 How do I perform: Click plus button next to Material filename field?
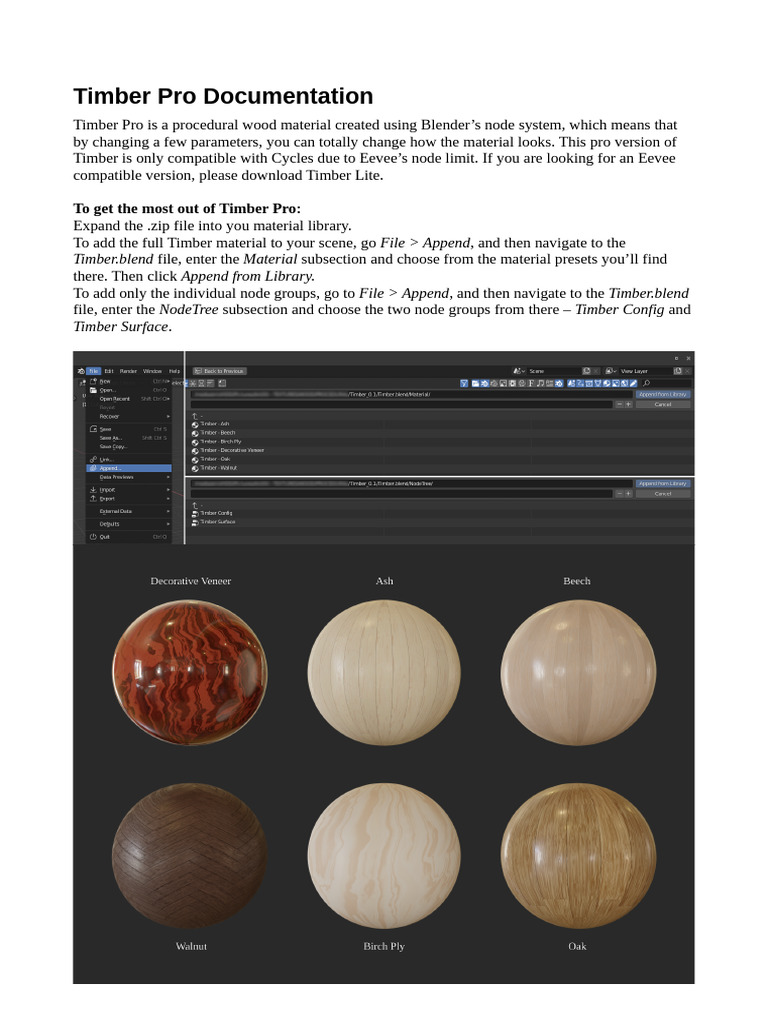click(x=628, y=404)
